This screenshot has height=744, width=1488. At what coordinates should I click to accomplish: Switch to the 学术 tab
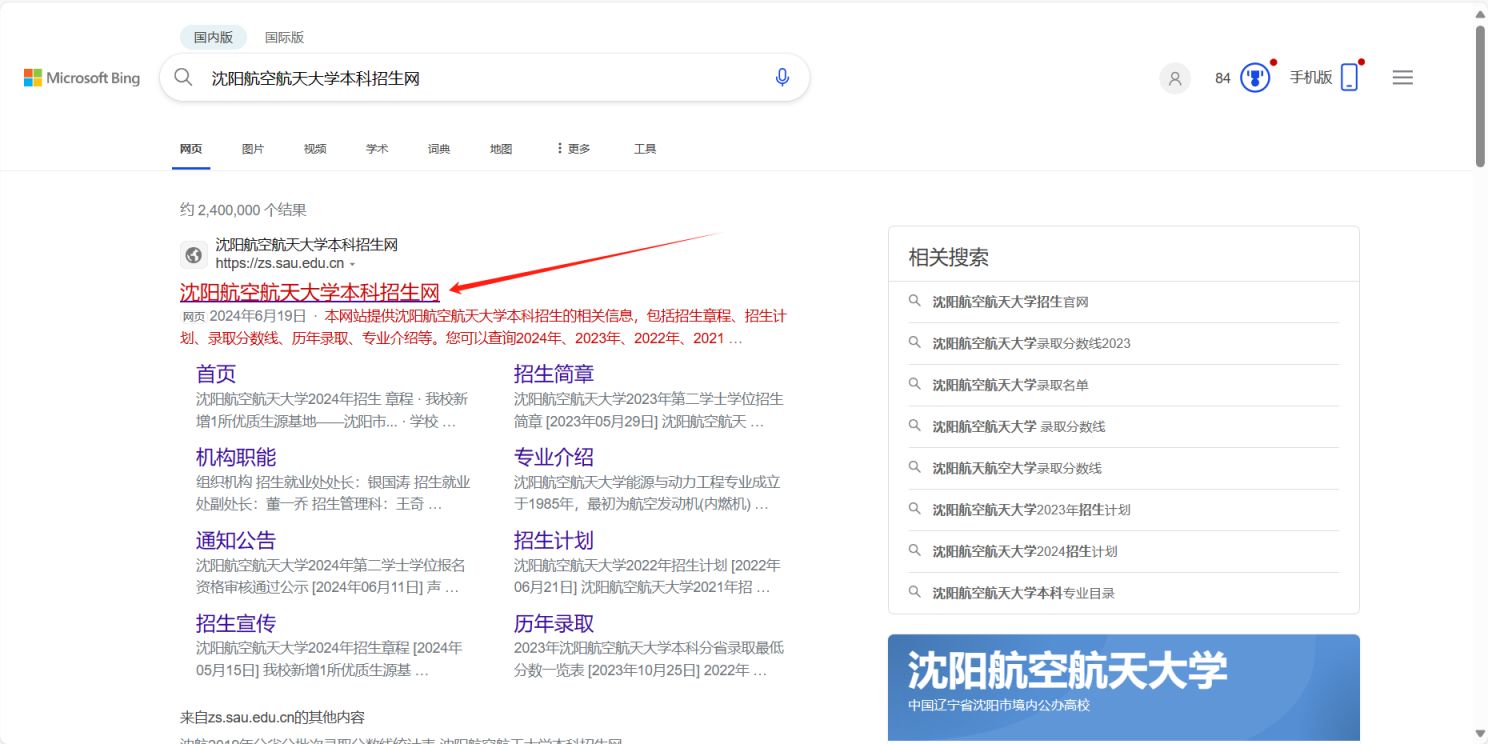377,149
